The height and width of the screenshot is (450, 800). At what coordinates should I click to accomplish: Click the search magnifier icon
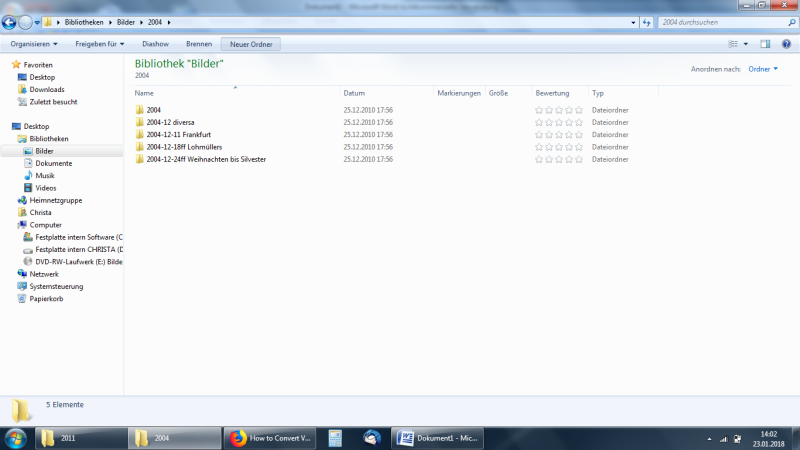792,22
